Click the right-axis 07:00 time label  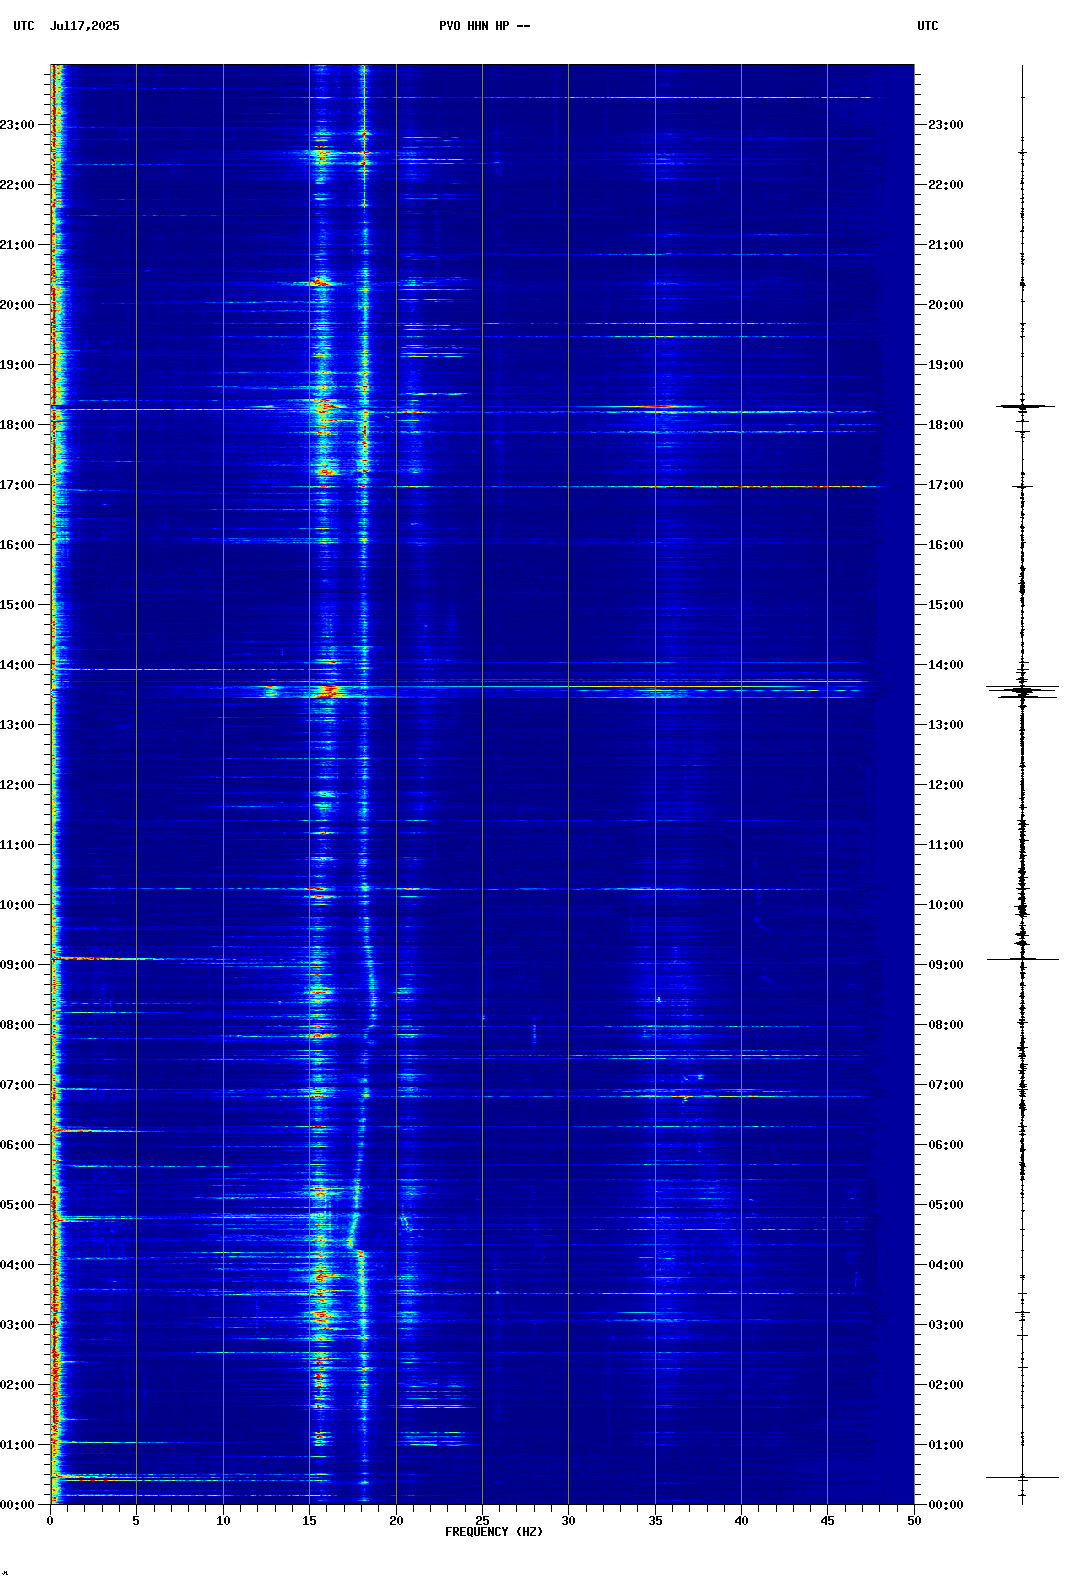946,1085
